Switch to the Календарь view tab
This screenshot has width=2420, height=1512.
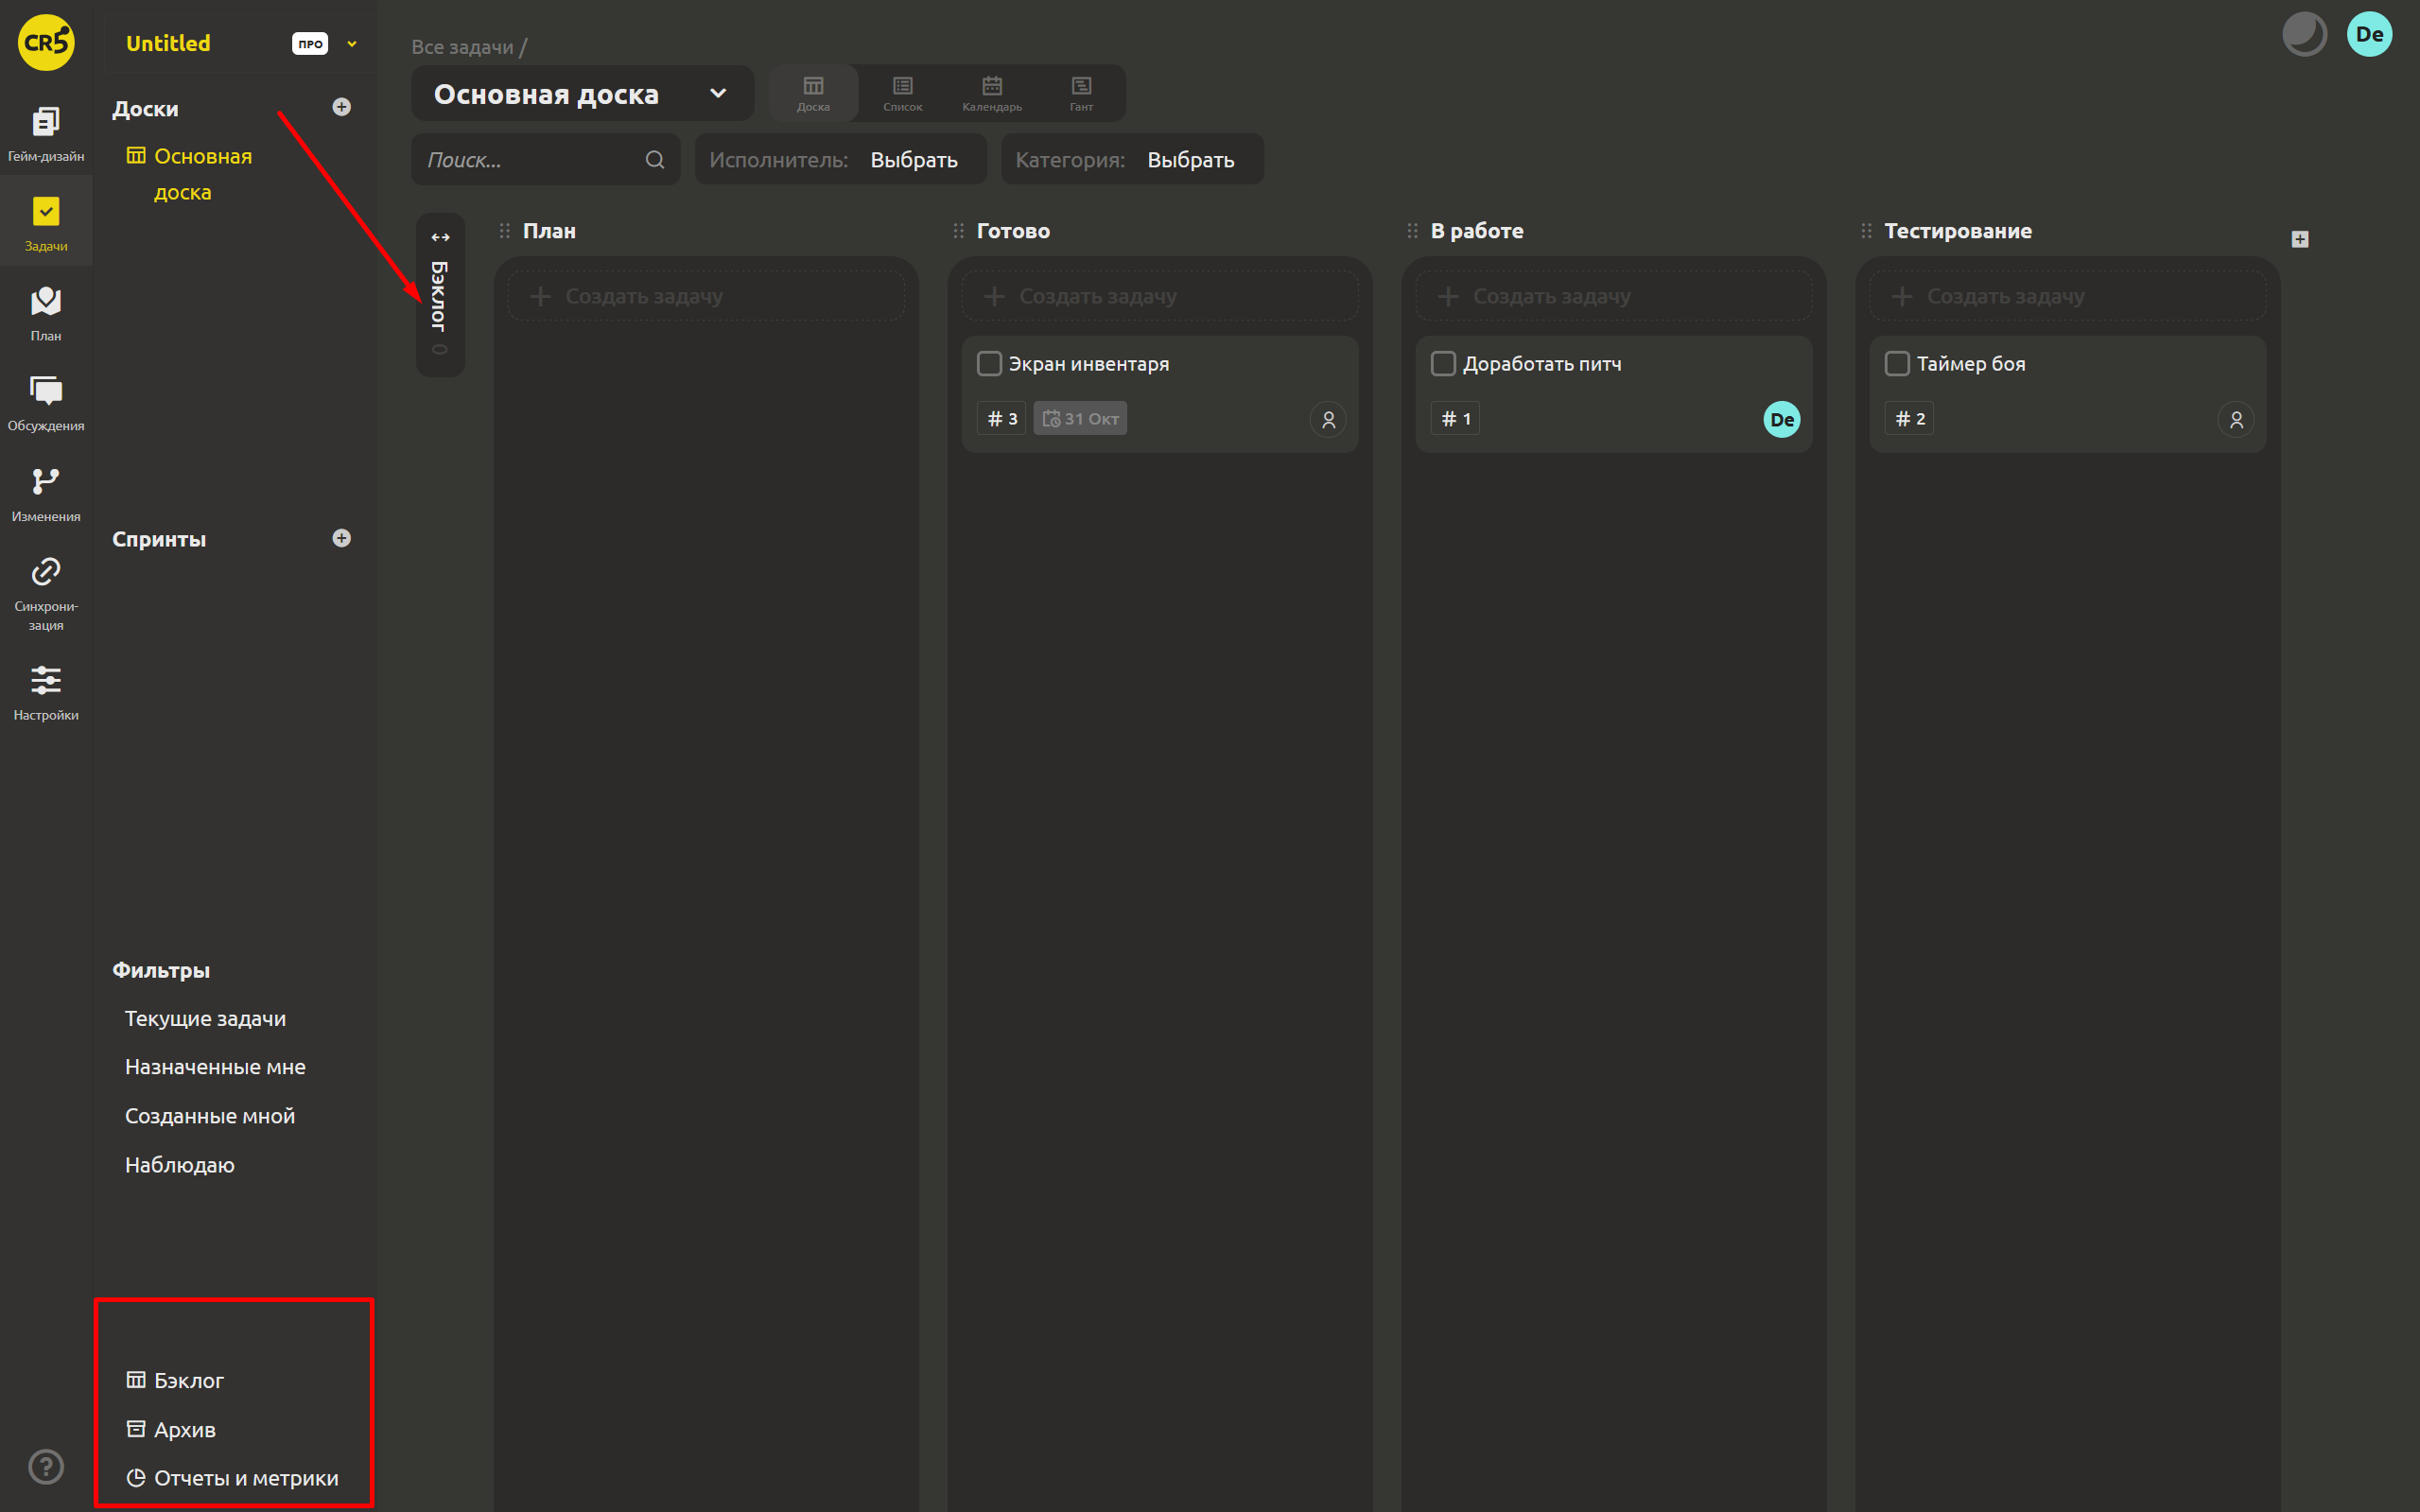point(992,94)
